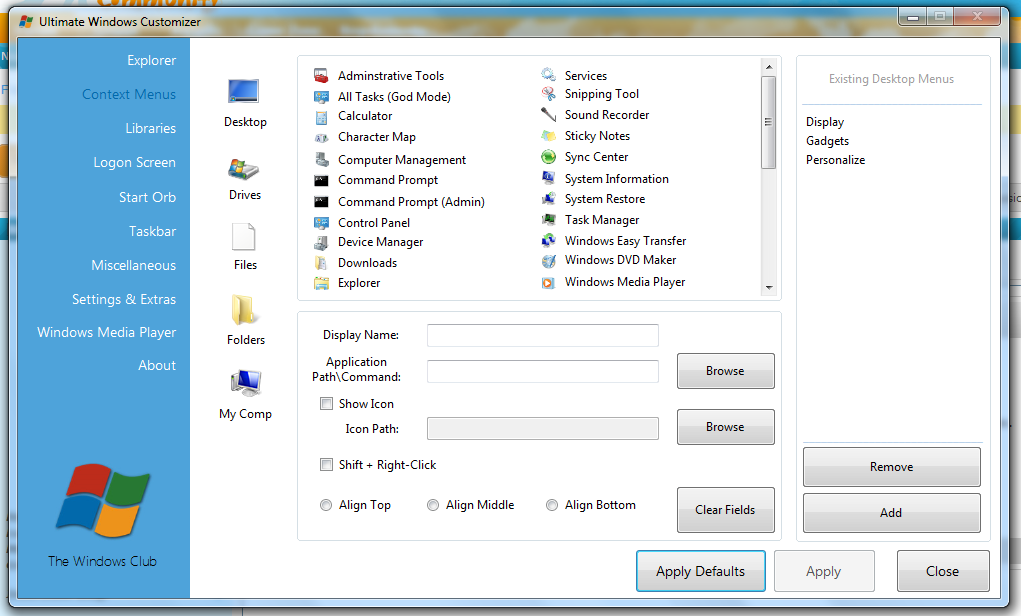Switch to the Start Orb section
Screen dimensions: 1021x616
147,197
